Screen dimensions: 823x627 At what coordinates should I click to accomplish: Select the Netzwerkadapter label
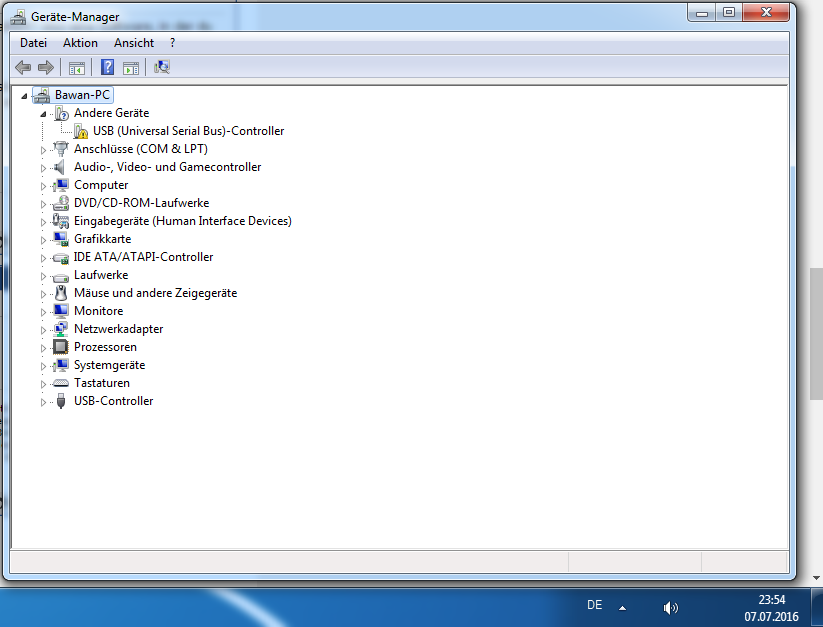pyautogui.click(x=118, y=329)
